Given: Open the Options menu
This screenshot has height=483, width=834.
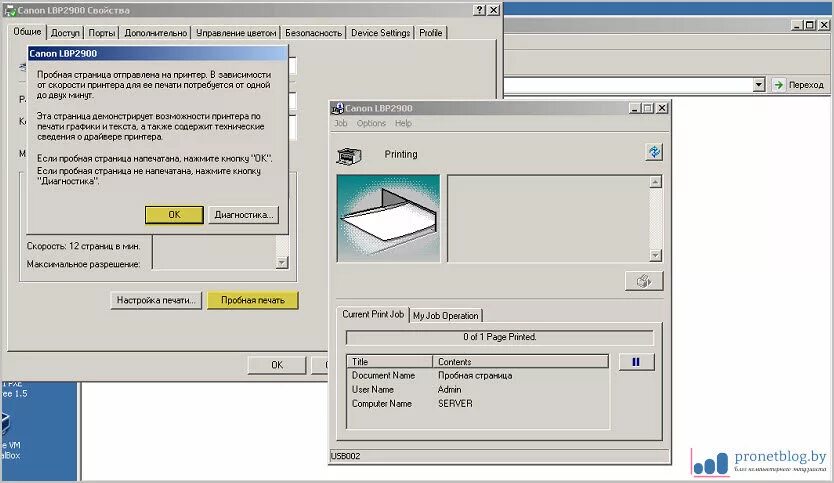Looking at the screenshot, I should coord(371,123).
